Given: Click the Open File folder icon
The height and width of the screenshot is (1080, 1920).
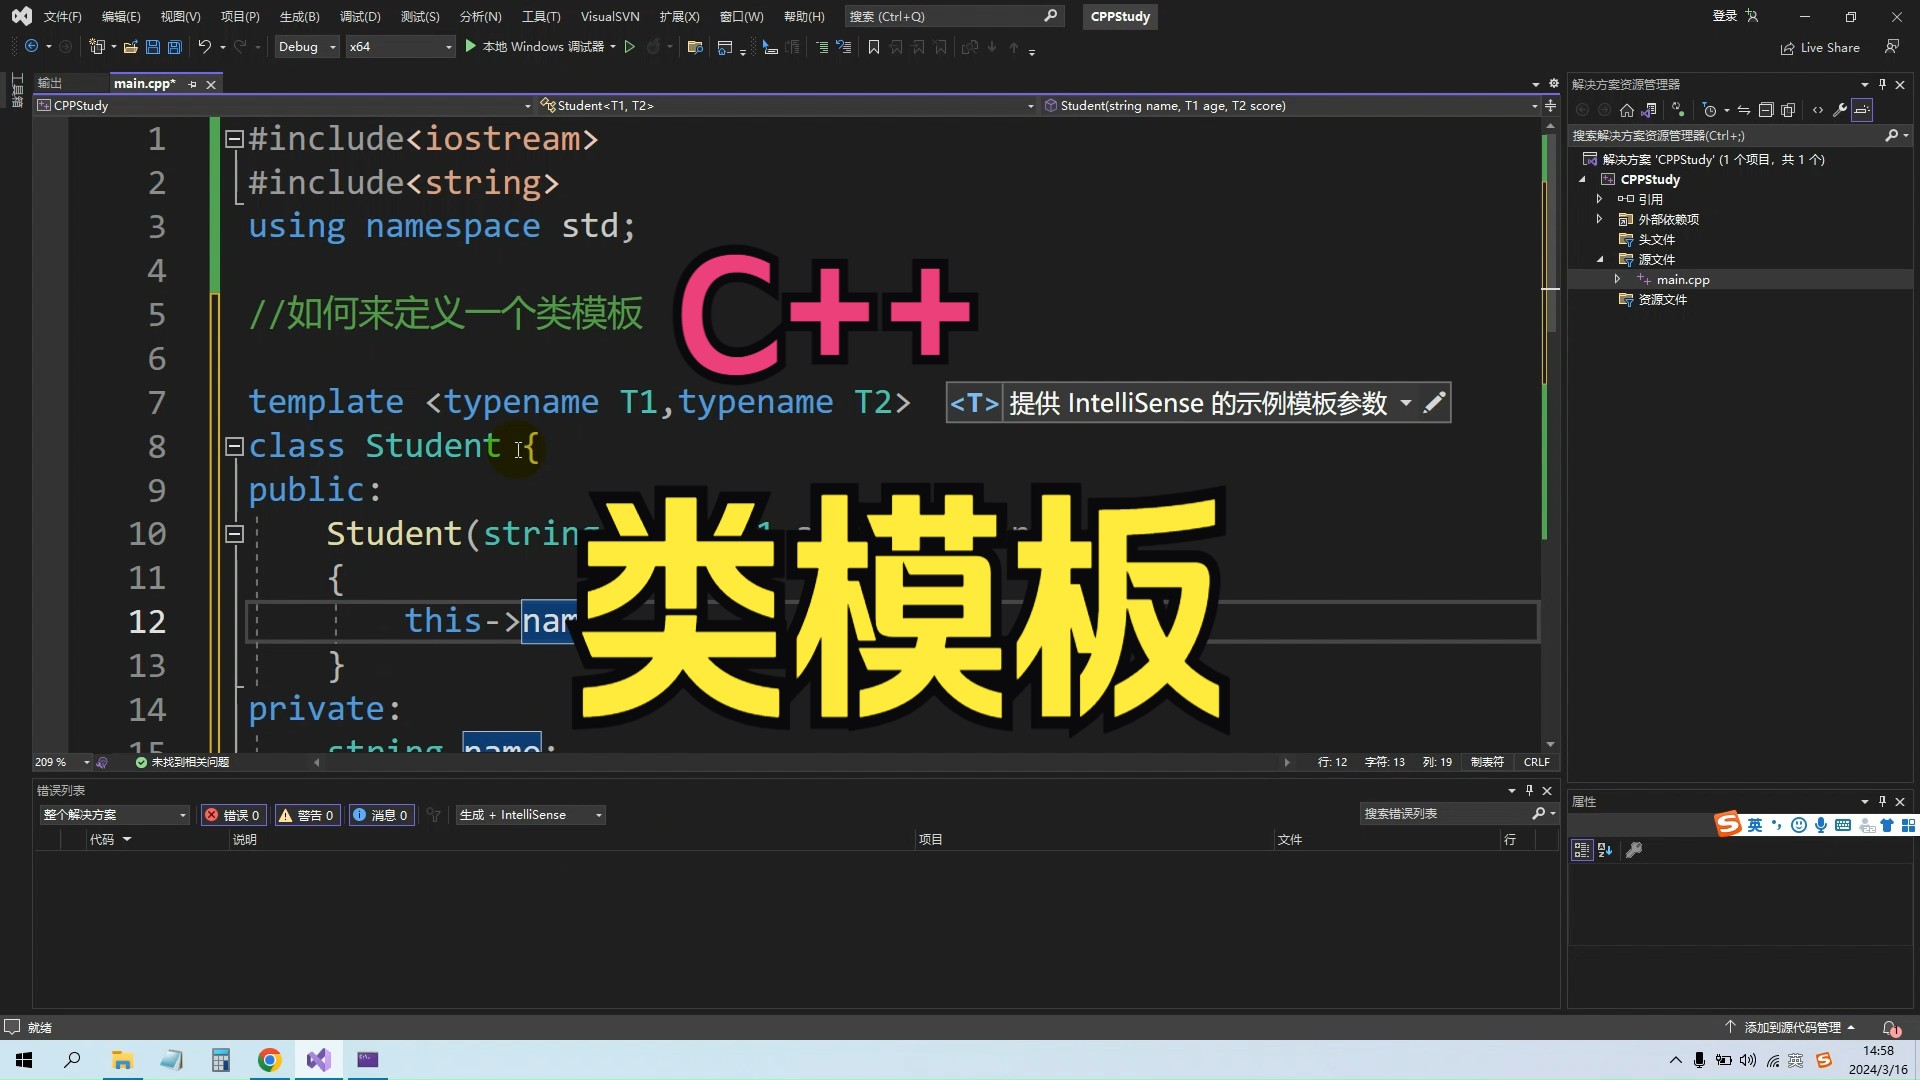Looking at the screenshot, I should click(130, 47).
